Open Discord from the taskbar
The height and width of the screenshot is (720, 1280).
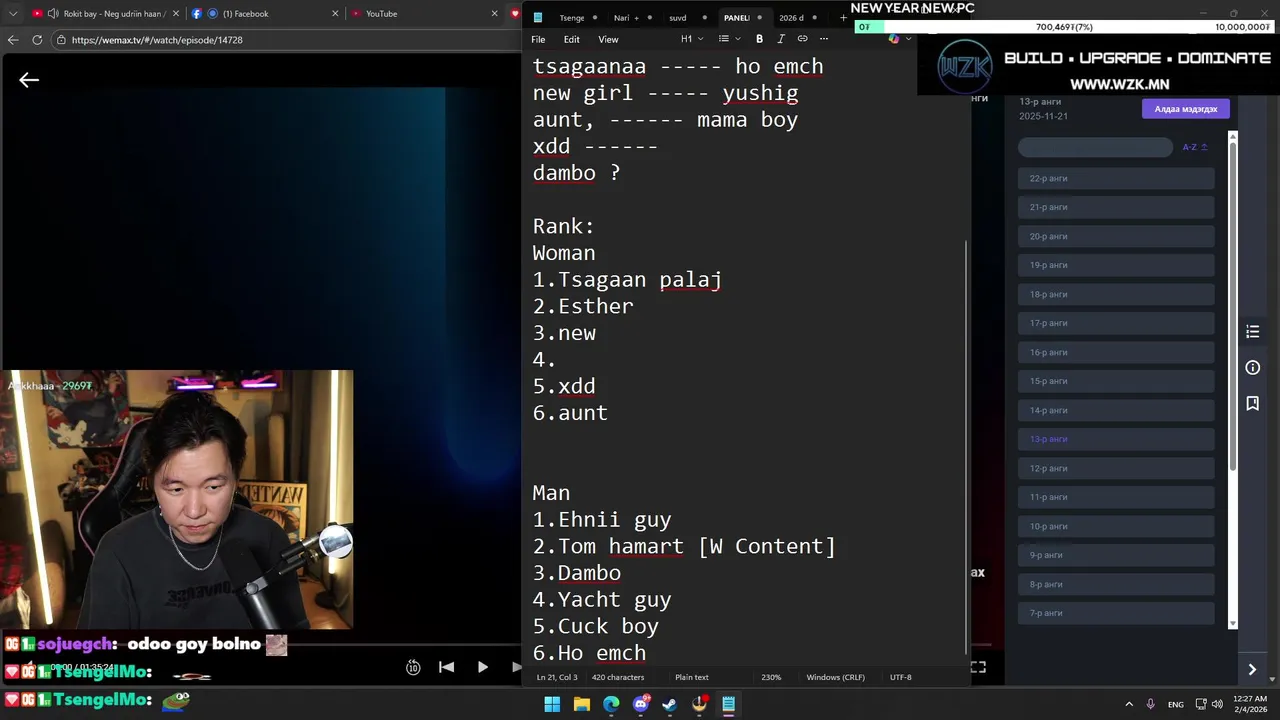[x=640, y=704]
